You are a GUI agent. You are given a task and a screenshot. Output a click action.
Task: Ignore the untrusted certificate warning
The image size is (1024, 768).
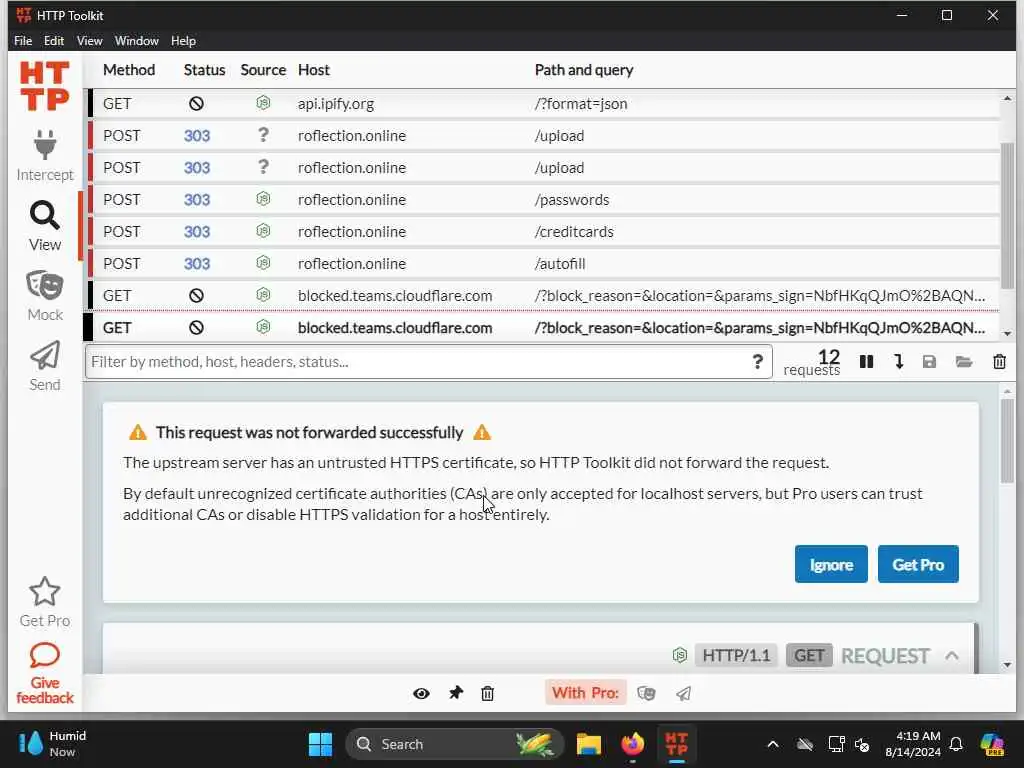pos(831,564)
